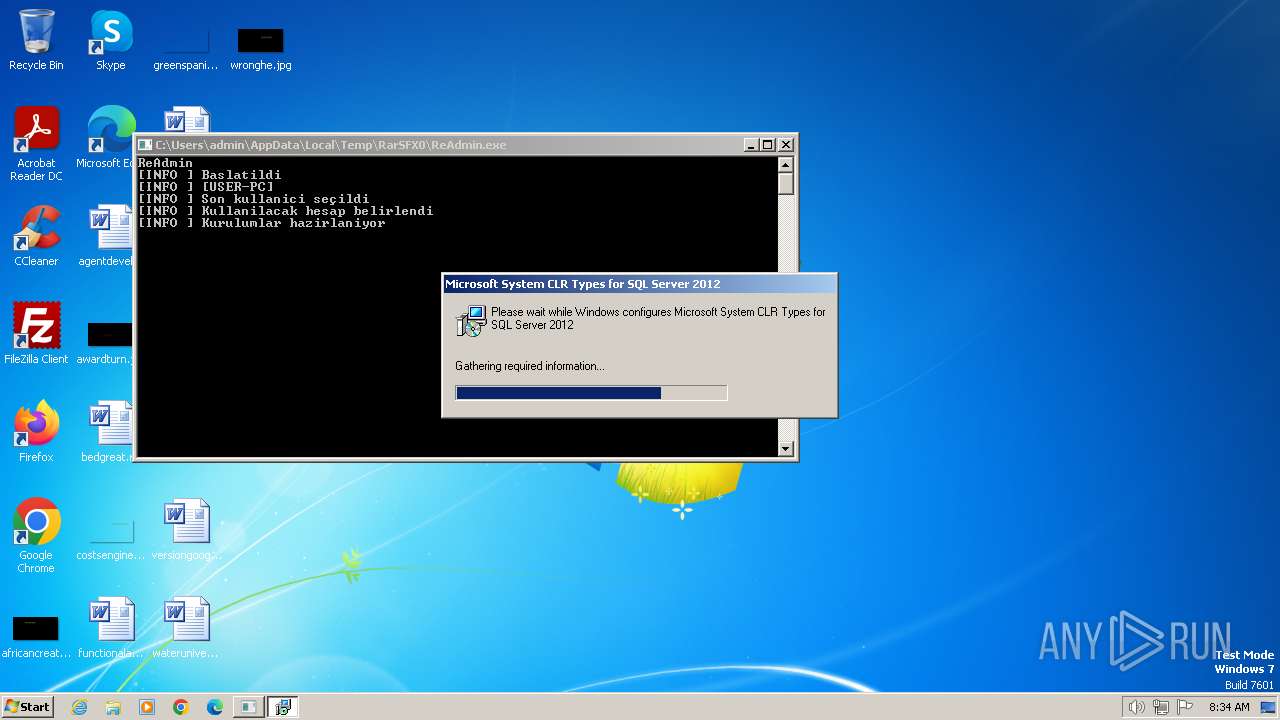1280x720 pixels.
Task: Launch CCleaner from the desktop
Action: (36, 236)
